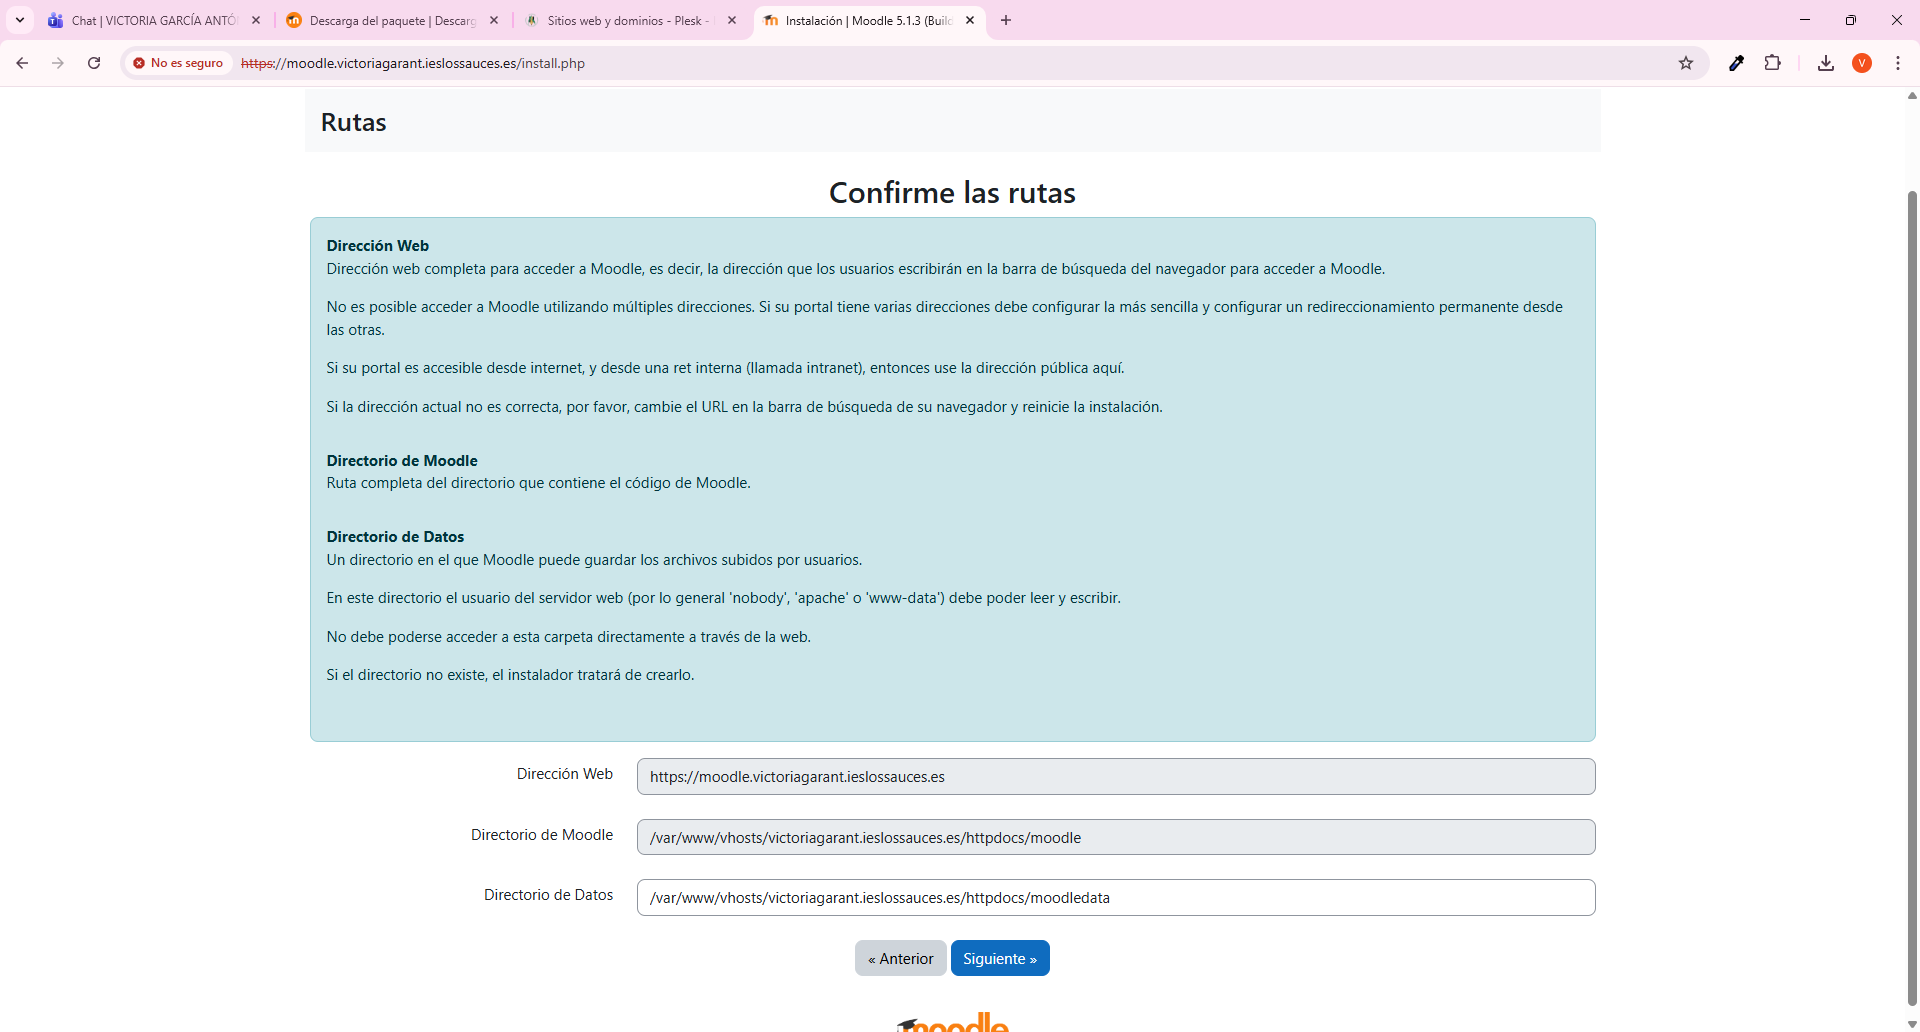
Task: Continue with Siguiente » button
Action: point(1000,958)
